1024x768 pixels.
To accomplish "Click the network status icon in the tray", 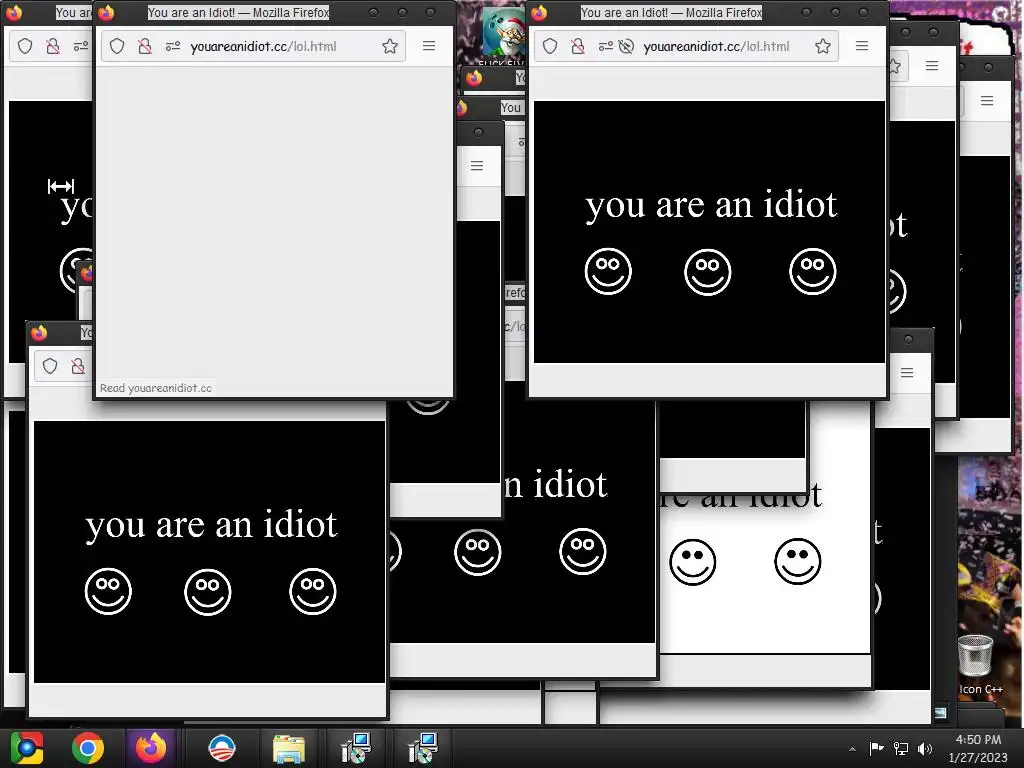I will click(901, 748).
